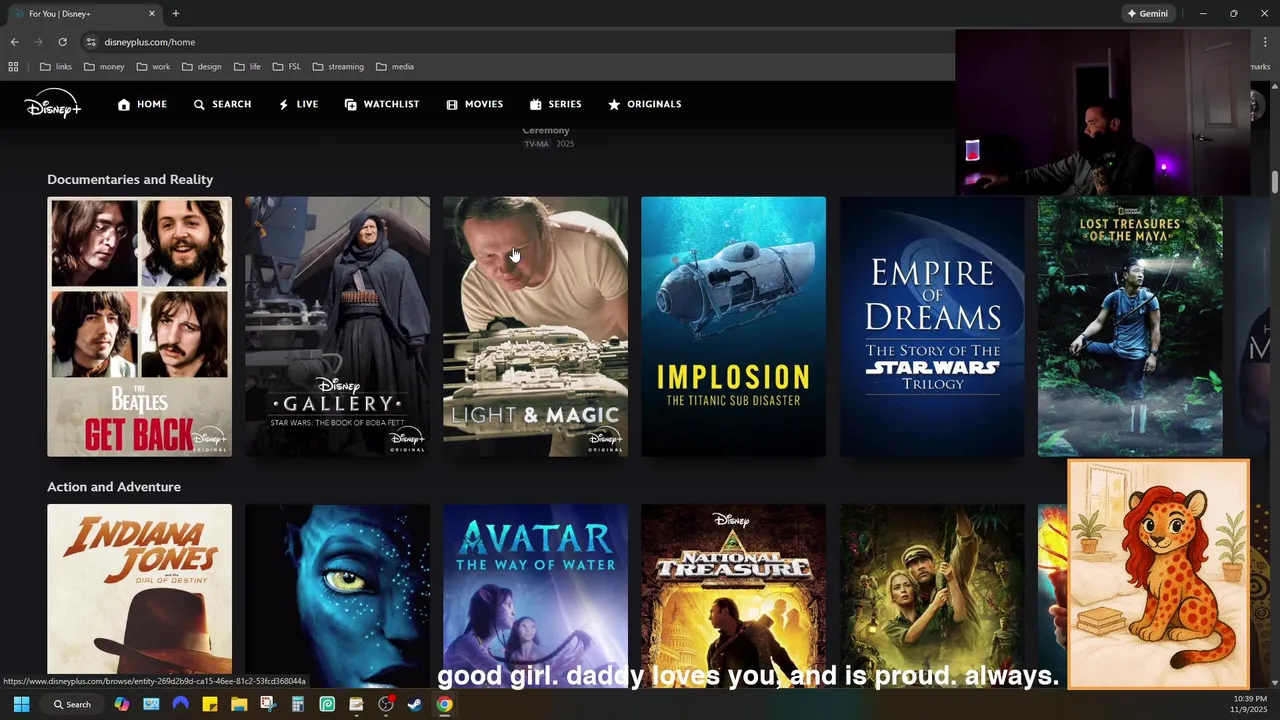Browse the Series section

coord(555,104)
